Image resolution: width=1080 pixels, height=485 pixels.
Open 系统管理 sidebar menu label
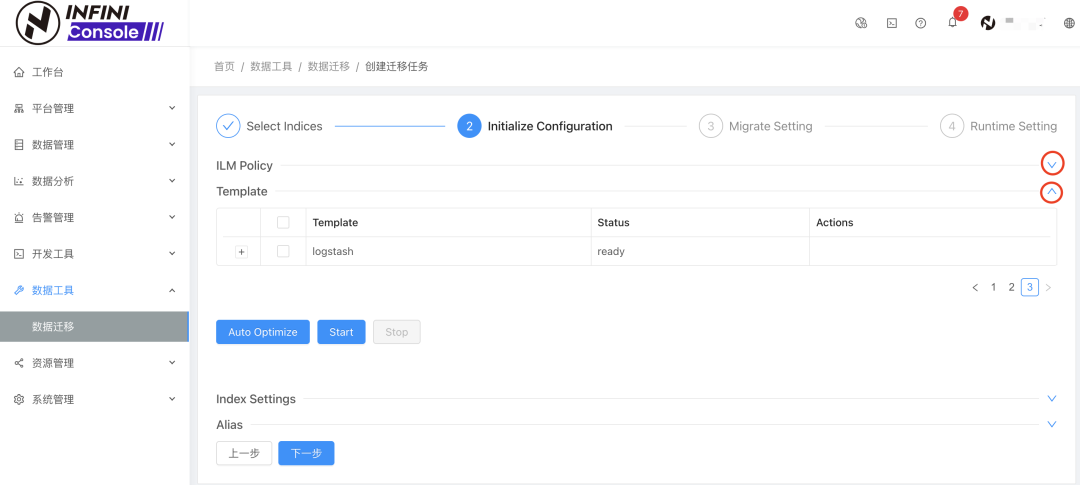point(53,400)
